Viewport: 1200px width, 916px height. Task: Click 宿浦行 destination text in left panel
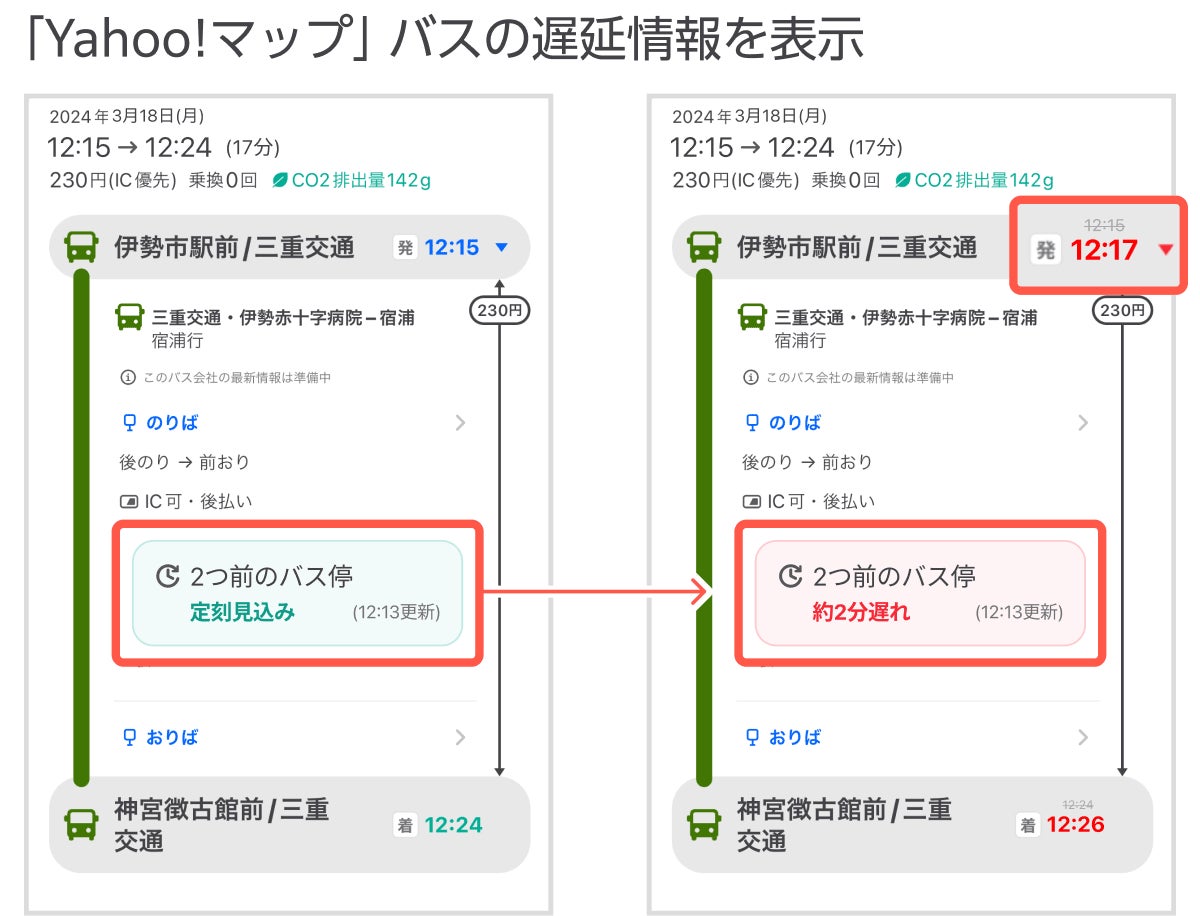(178, 341)
